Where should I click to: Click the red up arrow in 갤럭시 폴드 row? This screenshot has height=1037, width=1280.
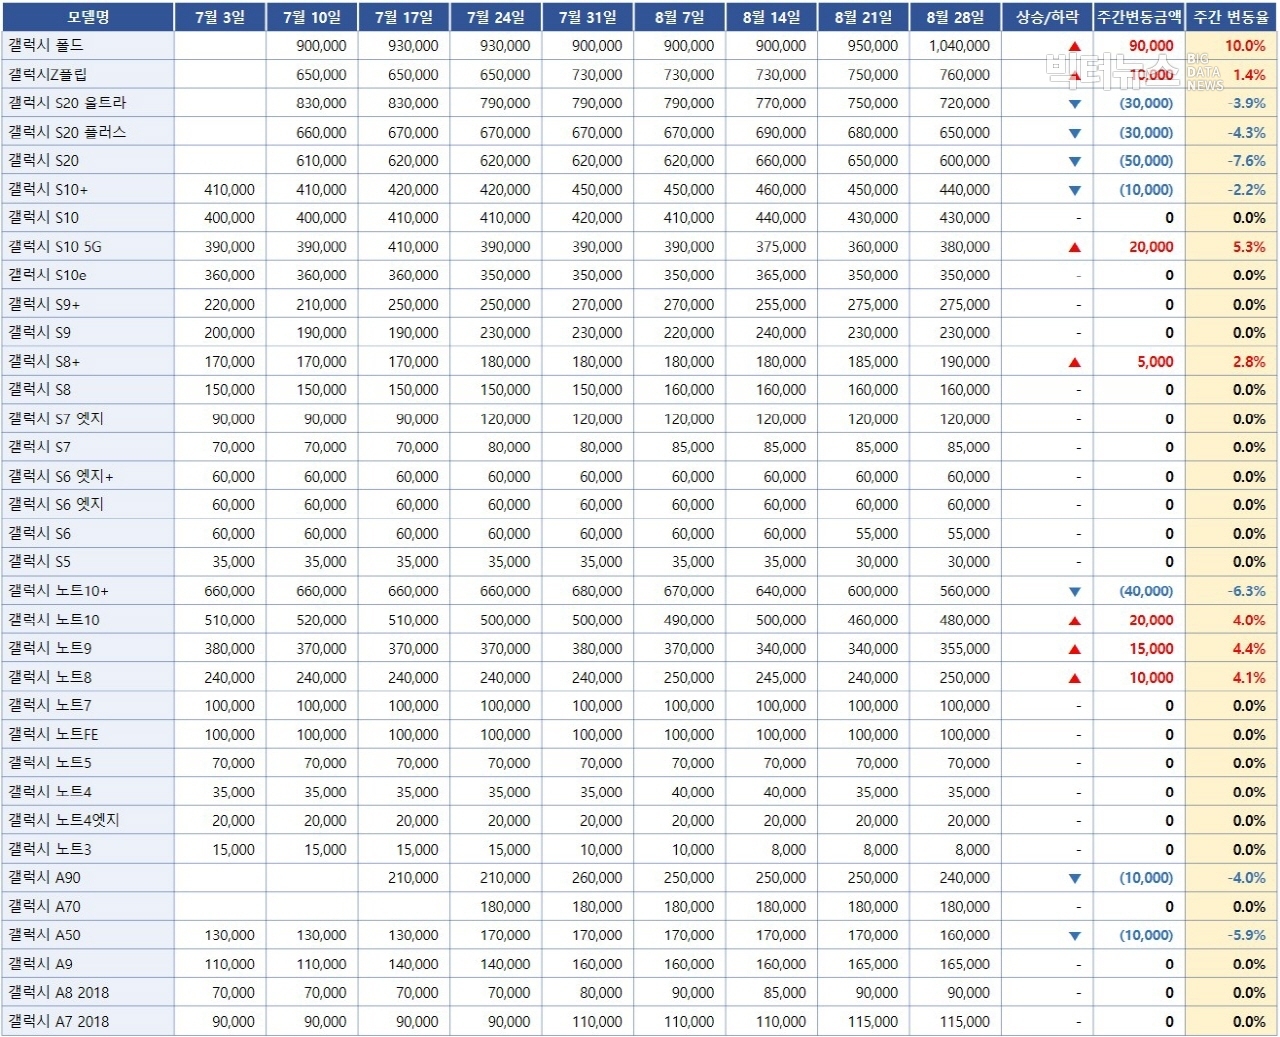[x=1074, y=46]
